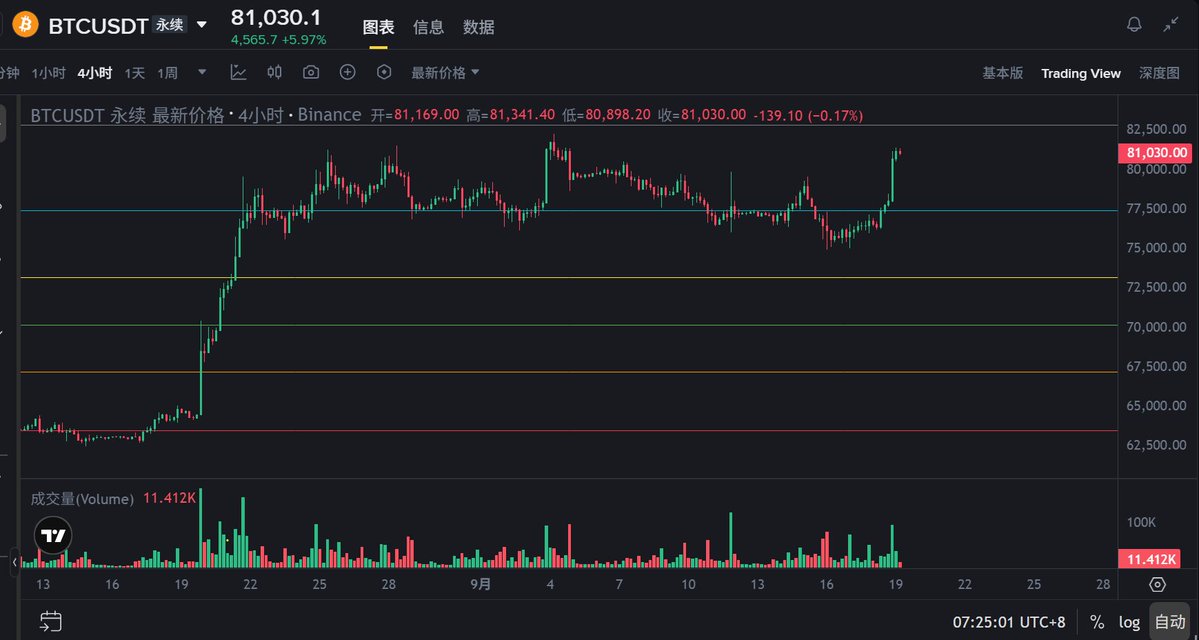Expand the 最新价格 price type dropdown
This screenshot has width=1199, height=640.
click(445, 73)
